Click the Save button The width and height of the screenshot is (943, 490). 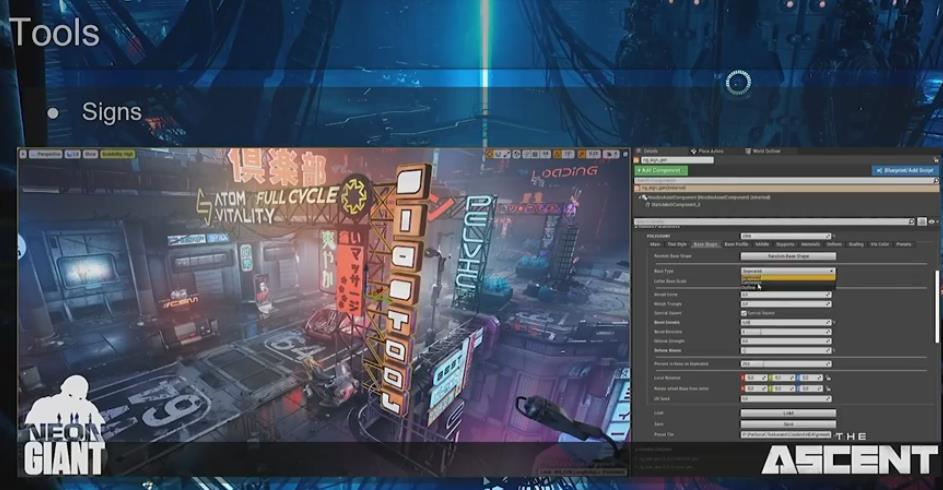point(788,424)
